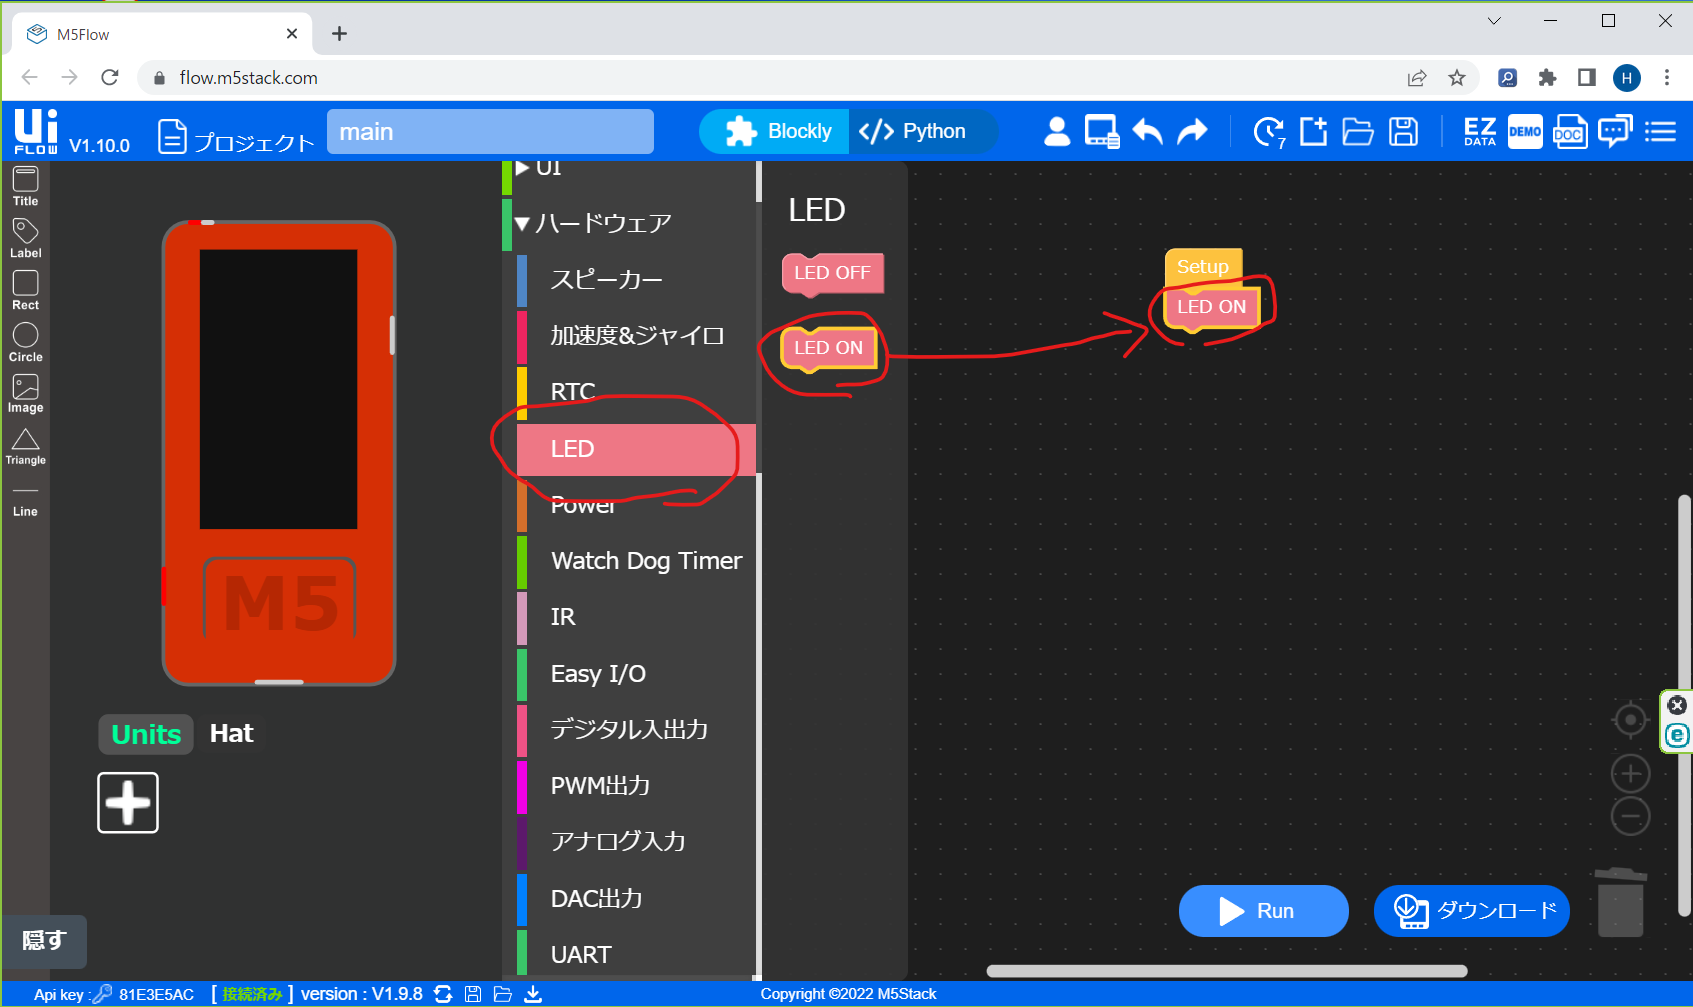Pick the LED OFF block in flyout
The width and height of the screenshot is (1693, 1007).
832,273
